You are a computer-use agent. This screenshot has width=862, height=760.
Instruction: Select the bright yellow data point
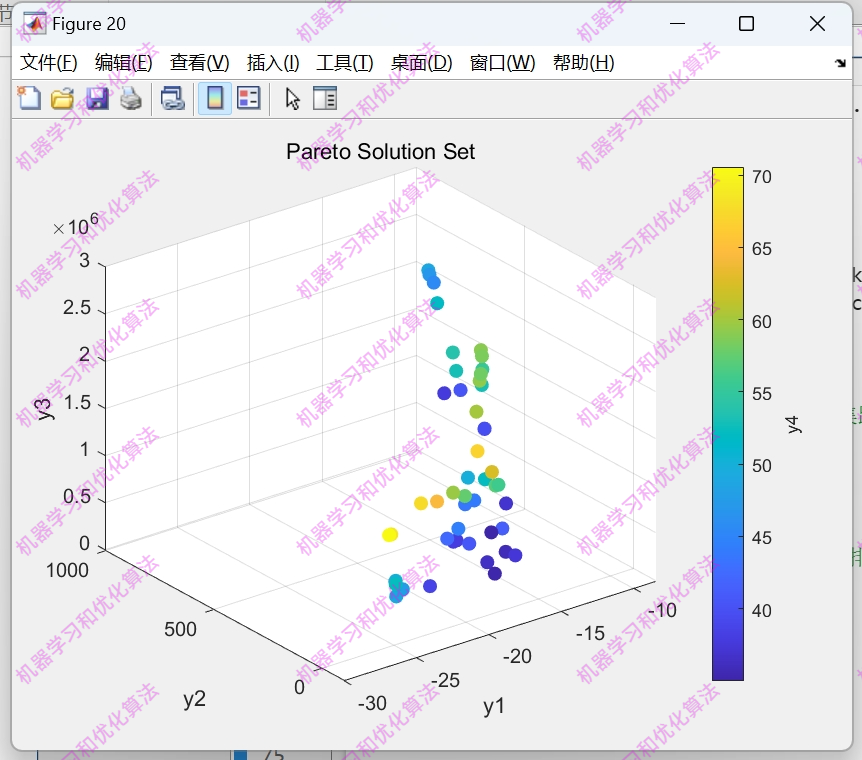390,535
